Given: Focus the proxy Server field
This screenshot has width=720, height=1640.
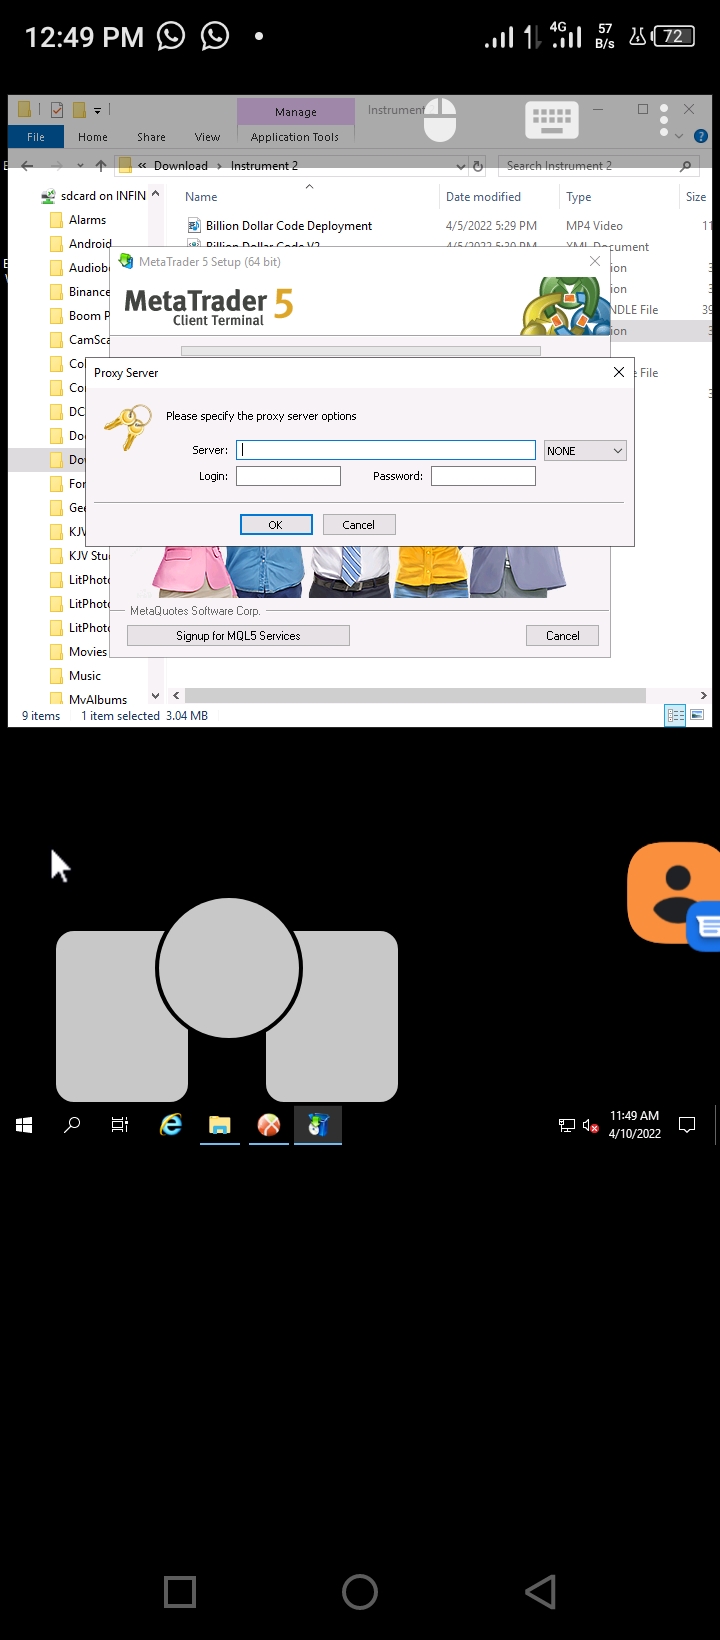Looking at the screenshot, I should click(x=386, y=450).
